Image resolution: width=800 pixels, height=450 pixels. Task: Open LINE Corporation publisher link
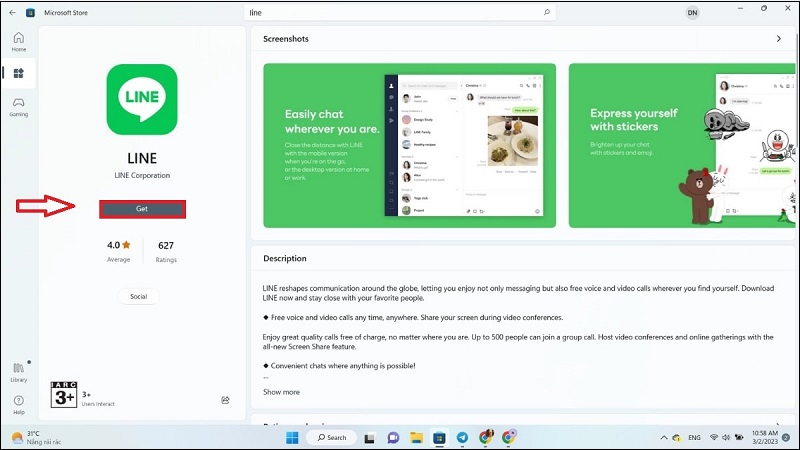click(142, 176)
